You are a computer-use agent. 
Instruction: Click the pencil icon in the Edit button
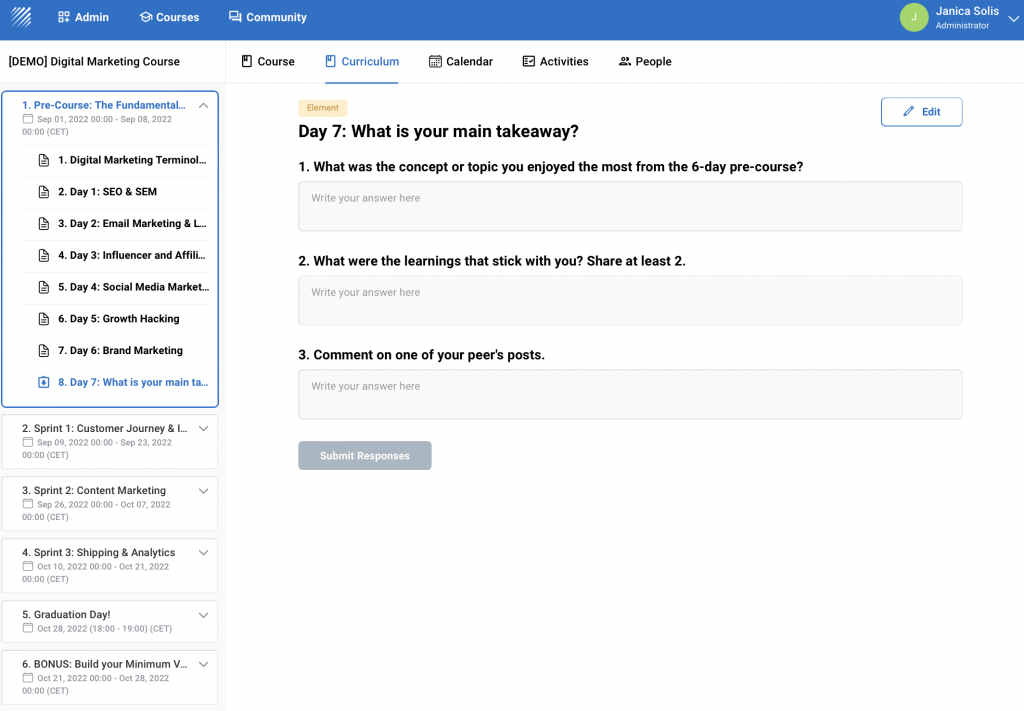coord(908,112)
